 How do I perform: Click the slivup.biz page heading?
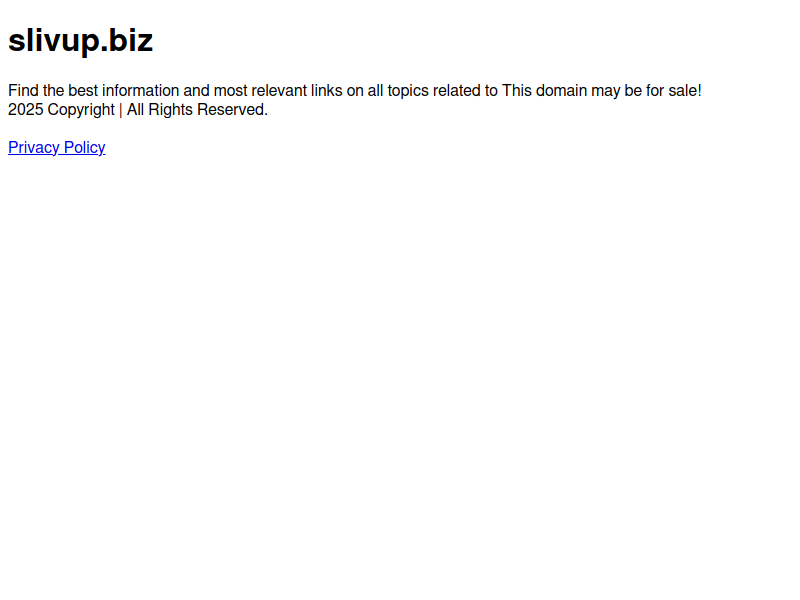[x=81, y=40]
